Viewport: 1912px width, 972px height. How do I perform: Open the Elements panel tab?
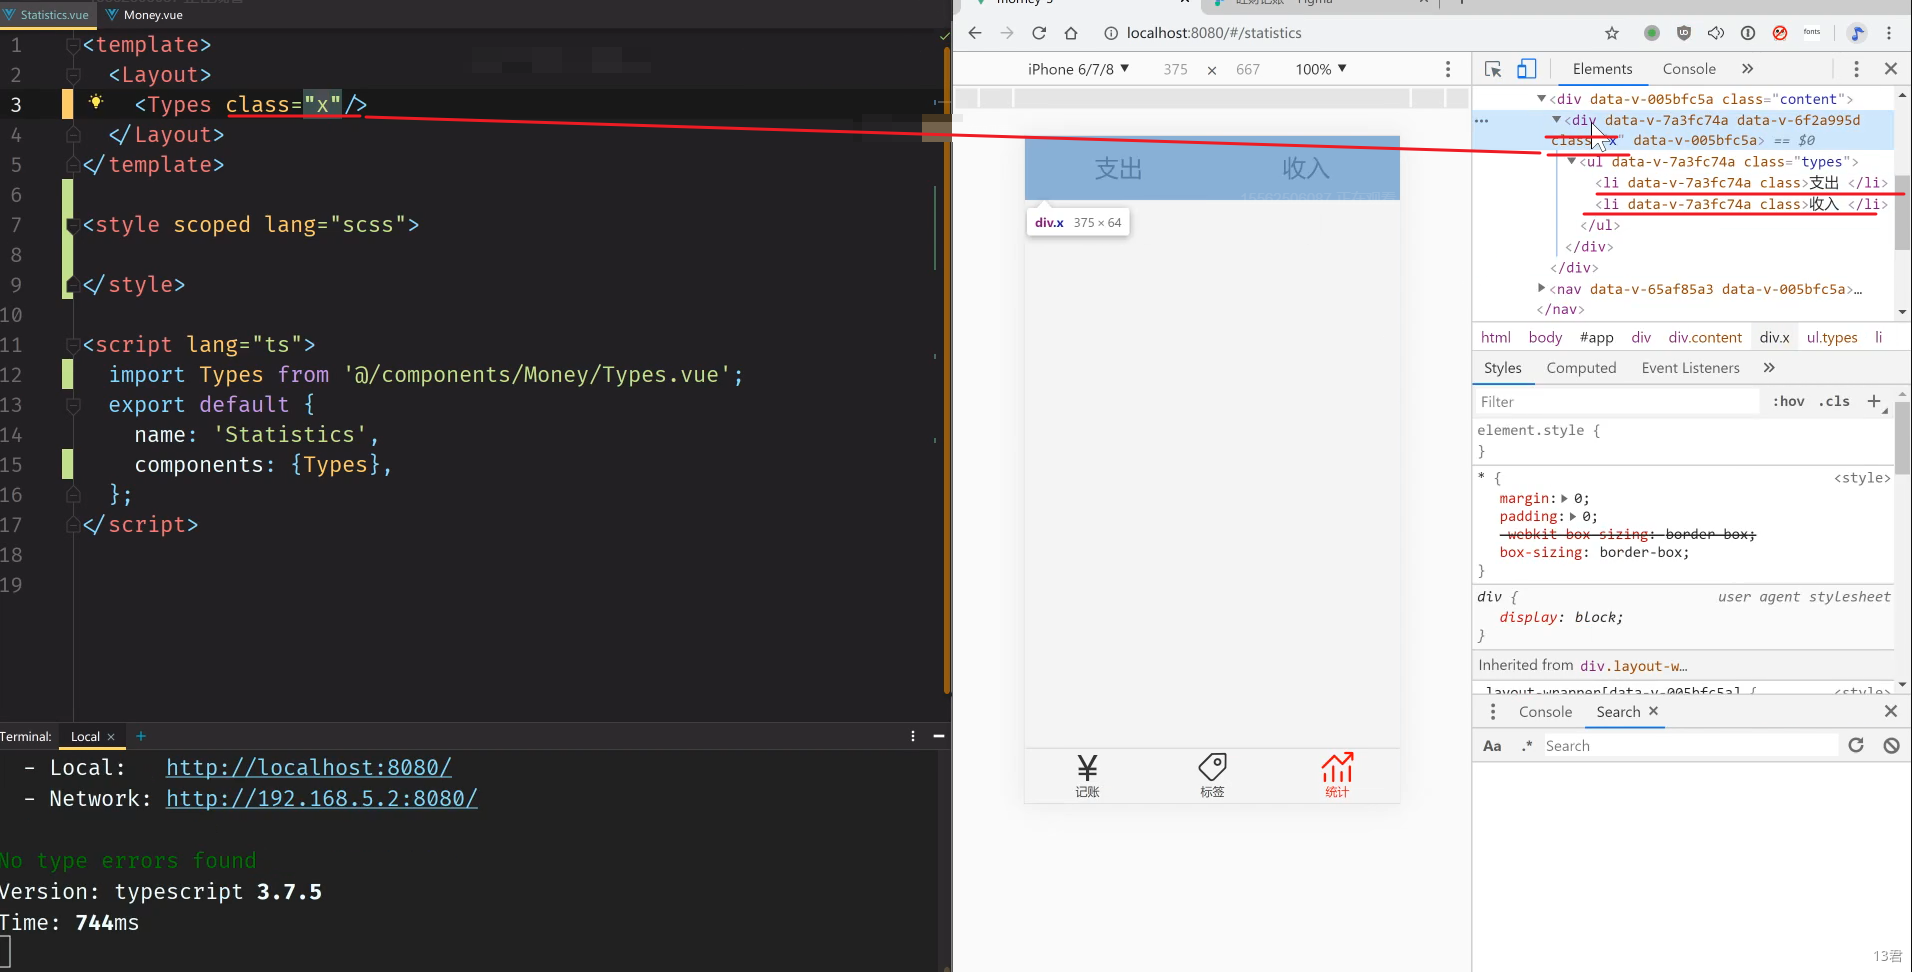coord(1602,69)
